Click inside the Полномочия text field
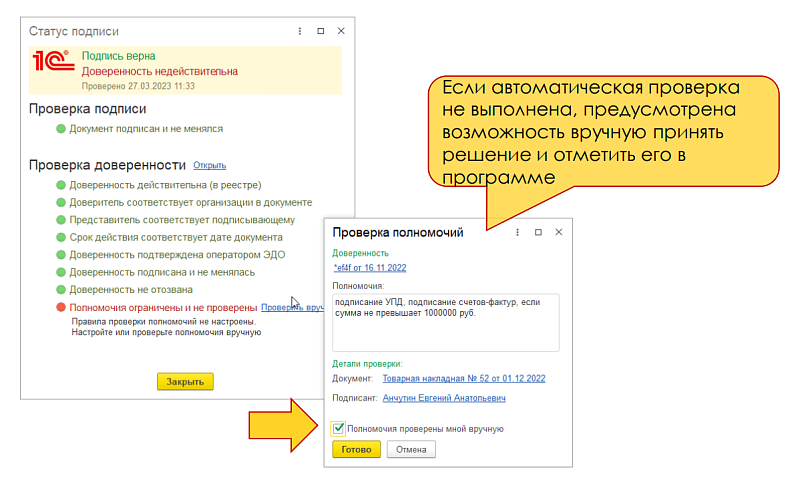This screenshot has height=484, width=800. [x=446, y=322]
